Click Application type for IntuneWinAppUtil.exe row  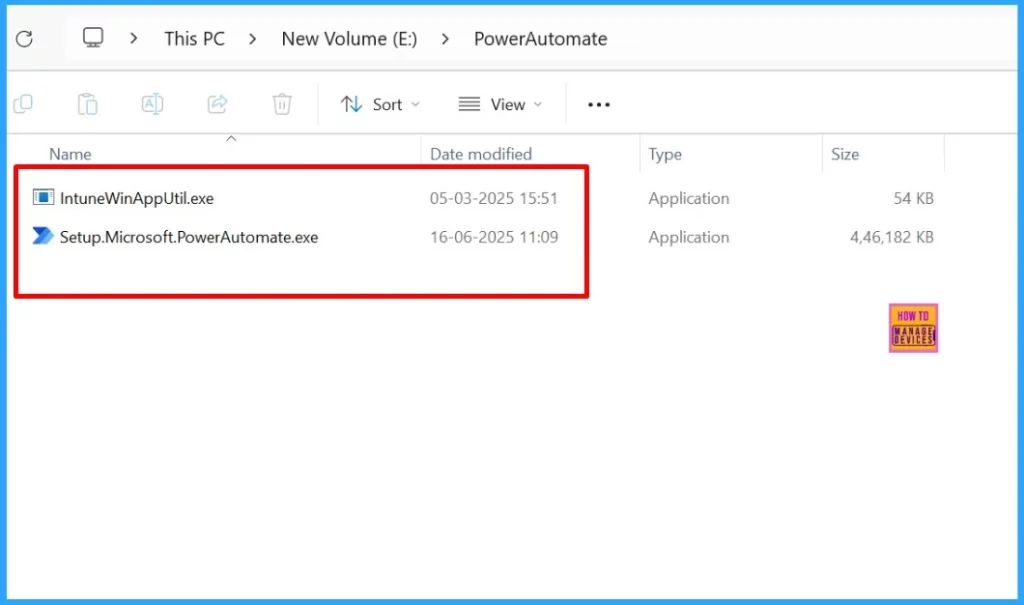click(688, 198)
